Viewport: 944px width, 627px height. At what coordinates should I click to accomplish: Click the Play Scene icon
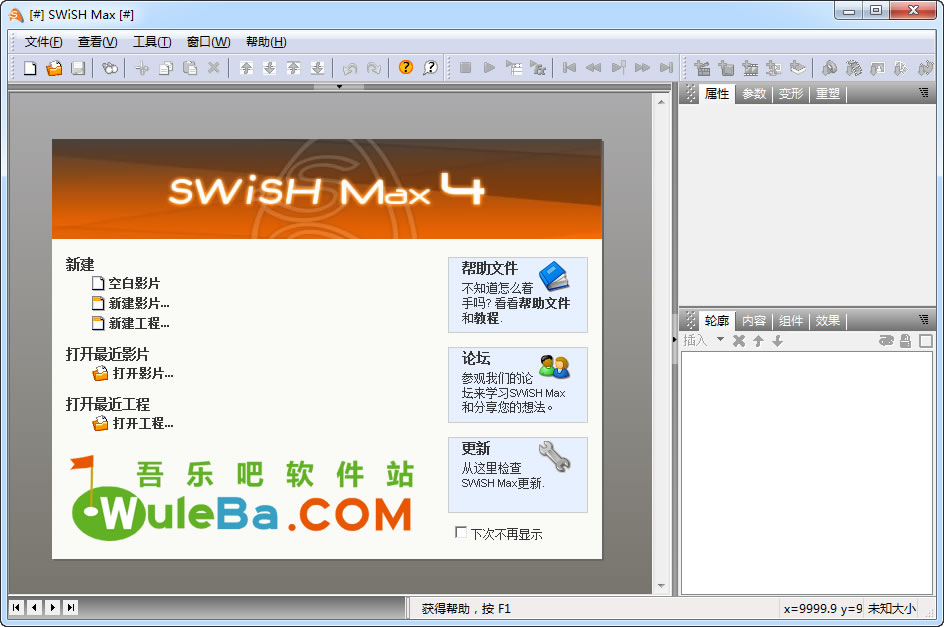[514, 67]
